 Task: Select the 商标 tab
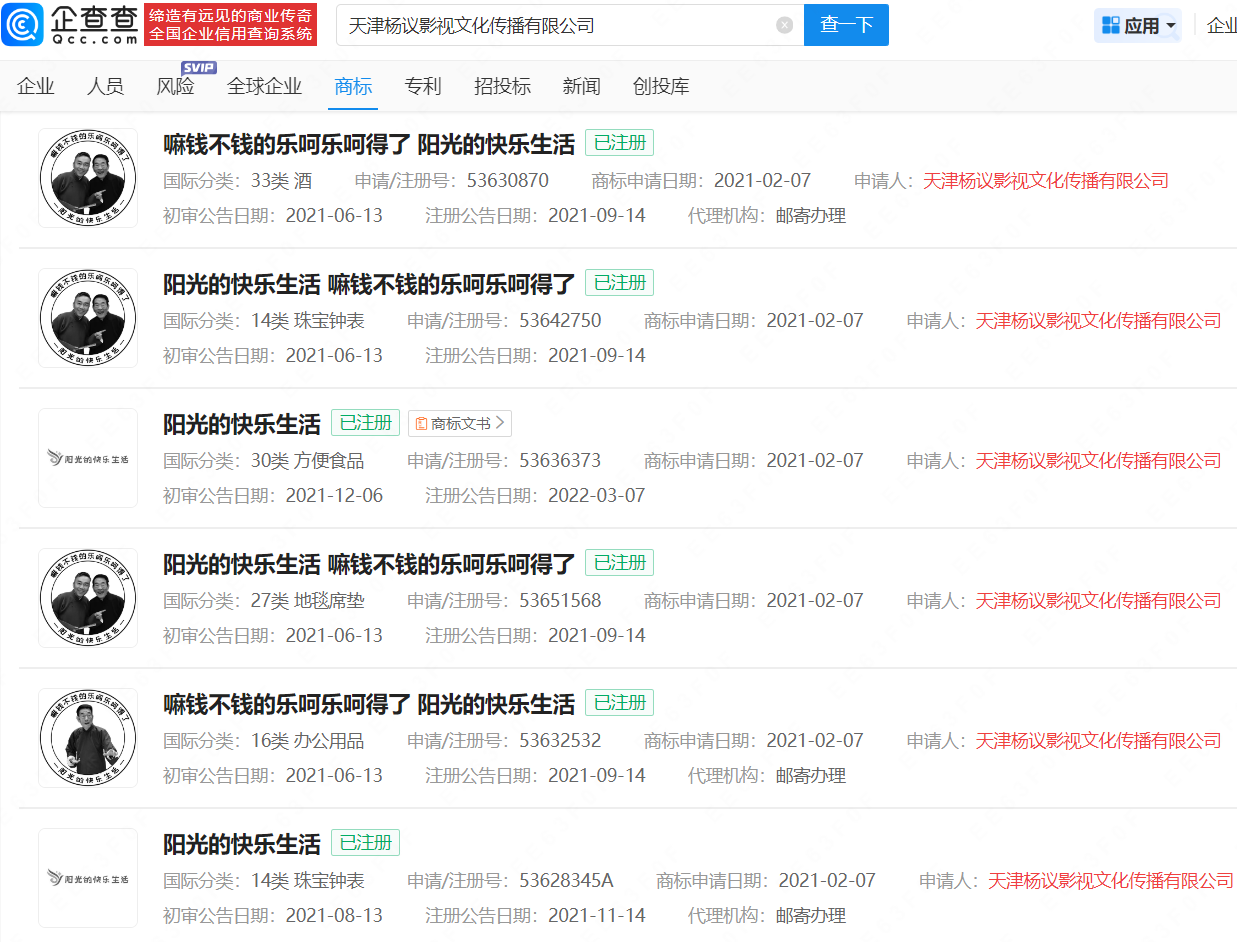click(353, 86)
